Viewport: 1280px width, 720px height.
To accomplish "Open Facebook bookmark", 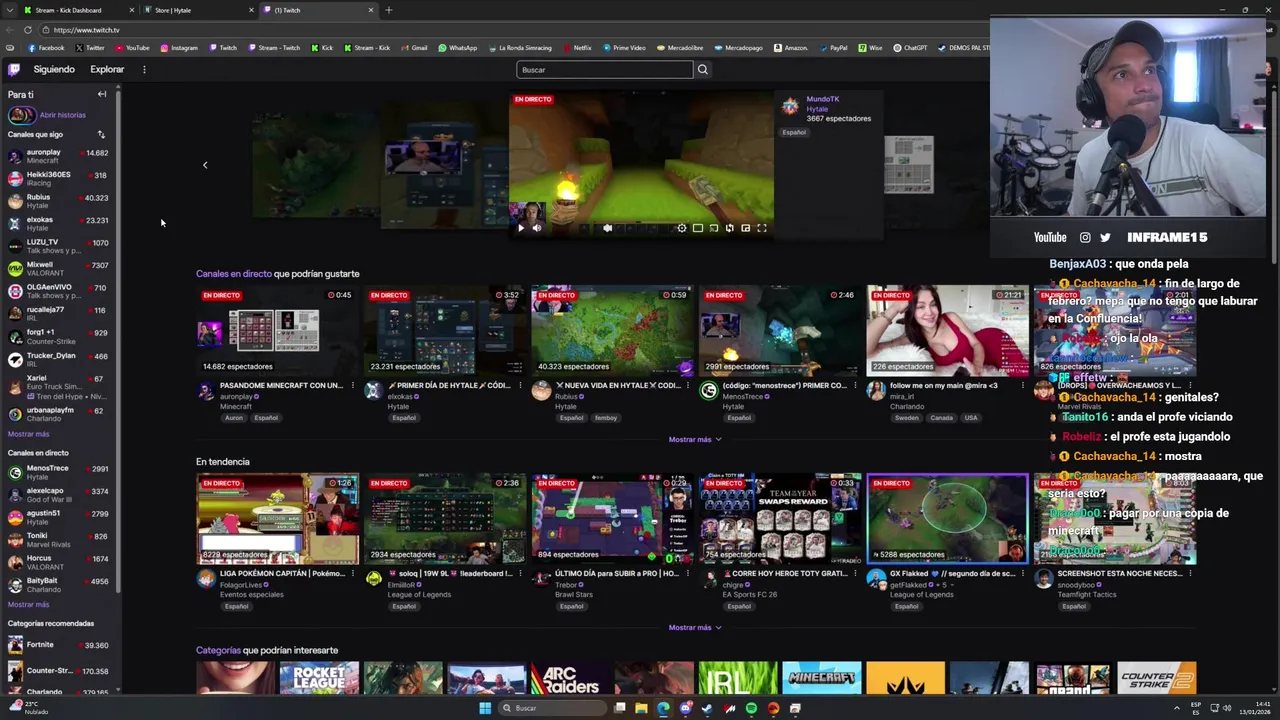I will (x=47, y=48).
